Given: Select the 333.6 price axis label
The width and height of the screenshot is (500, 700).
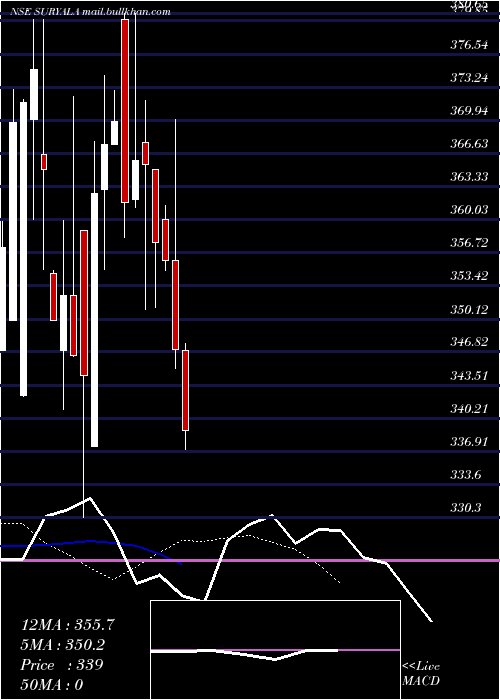Looking at the screenshot, I should point(466,475).
